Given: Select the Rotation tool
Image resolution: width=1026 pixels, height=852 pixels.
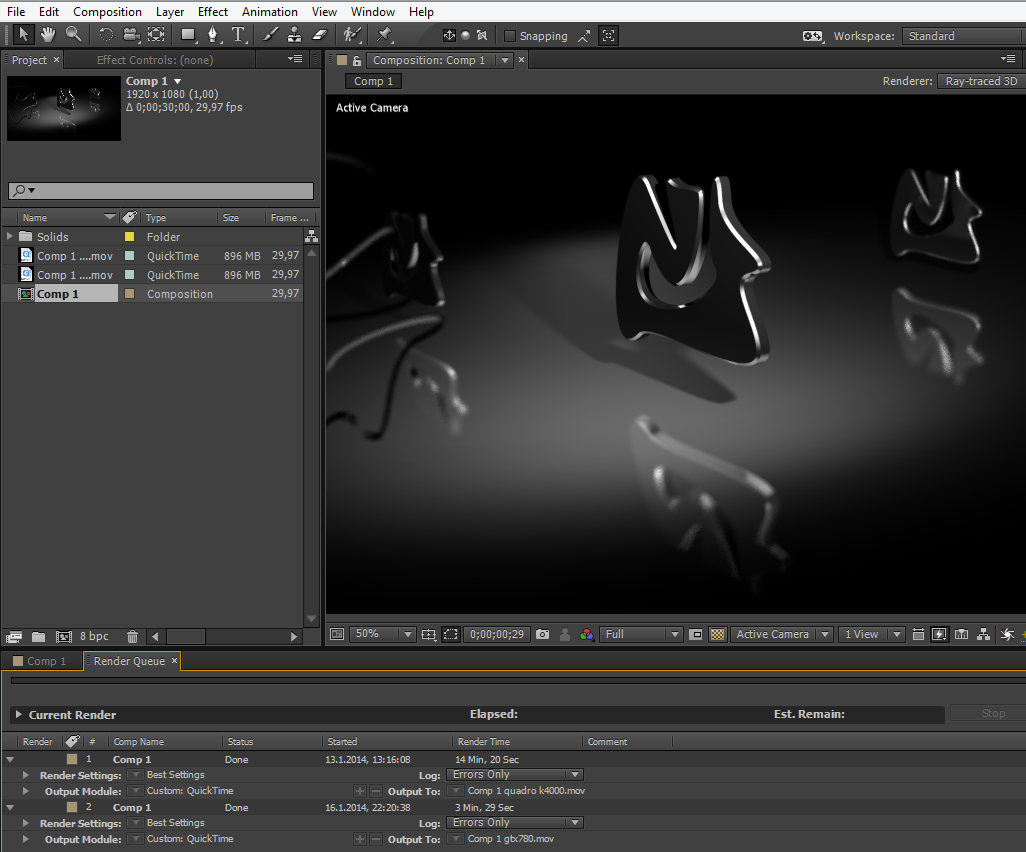Looking at the screenshot, I should click(106, 35).
